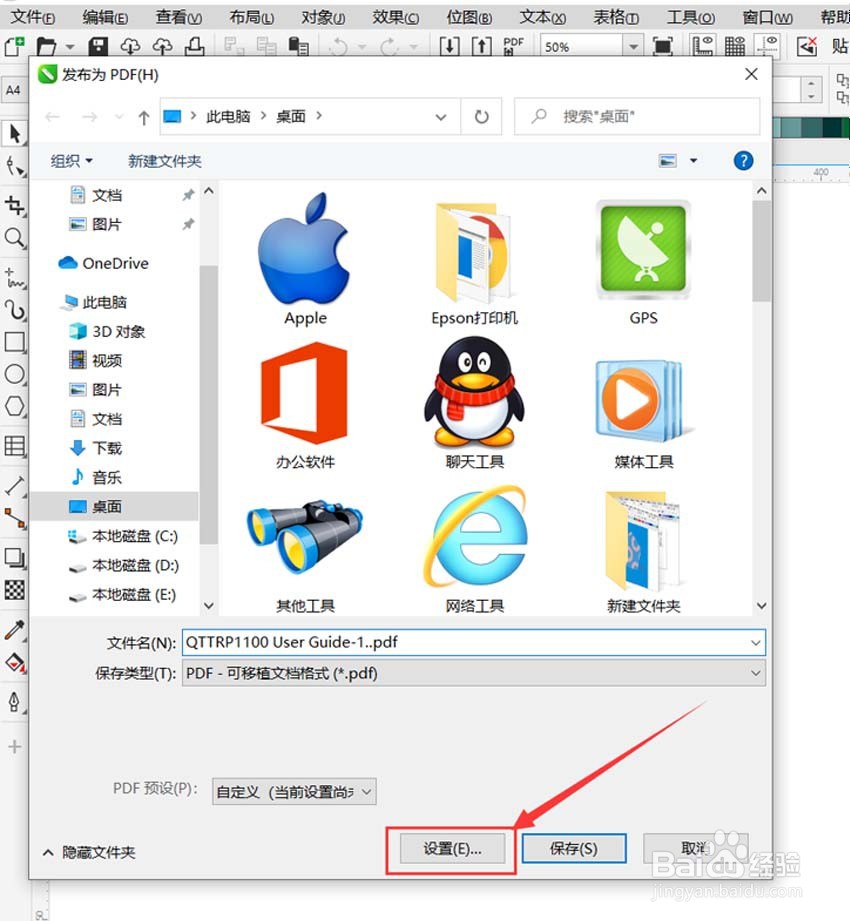The height and width of the screenshot is (921, 850).
Task: Select the 聊天工具 penguin folder
Action: [474, 403]
